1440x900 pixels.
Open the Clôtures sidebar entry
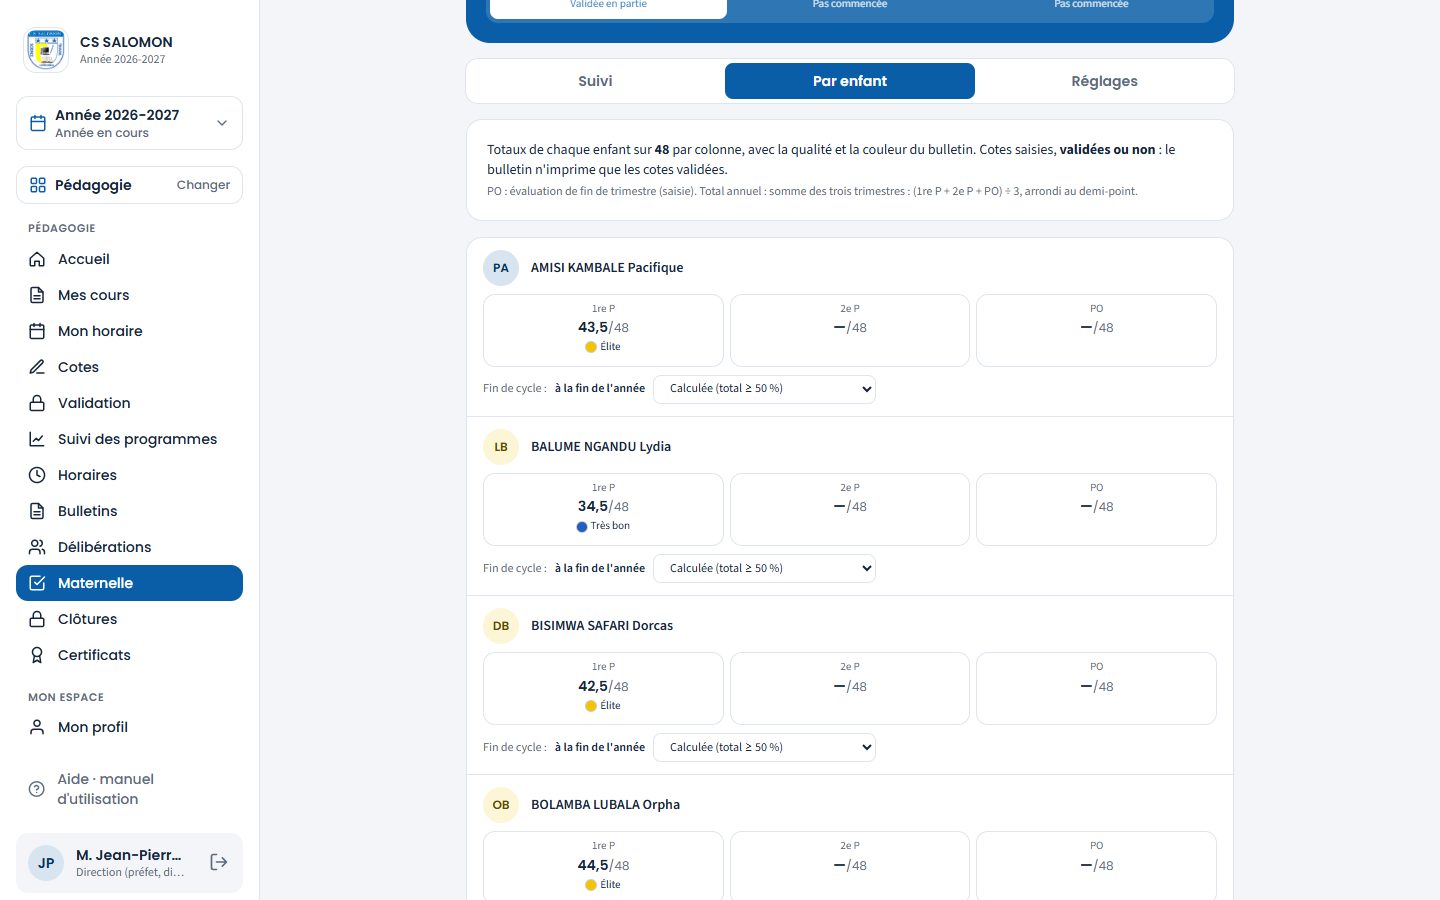tap(129, 619)
